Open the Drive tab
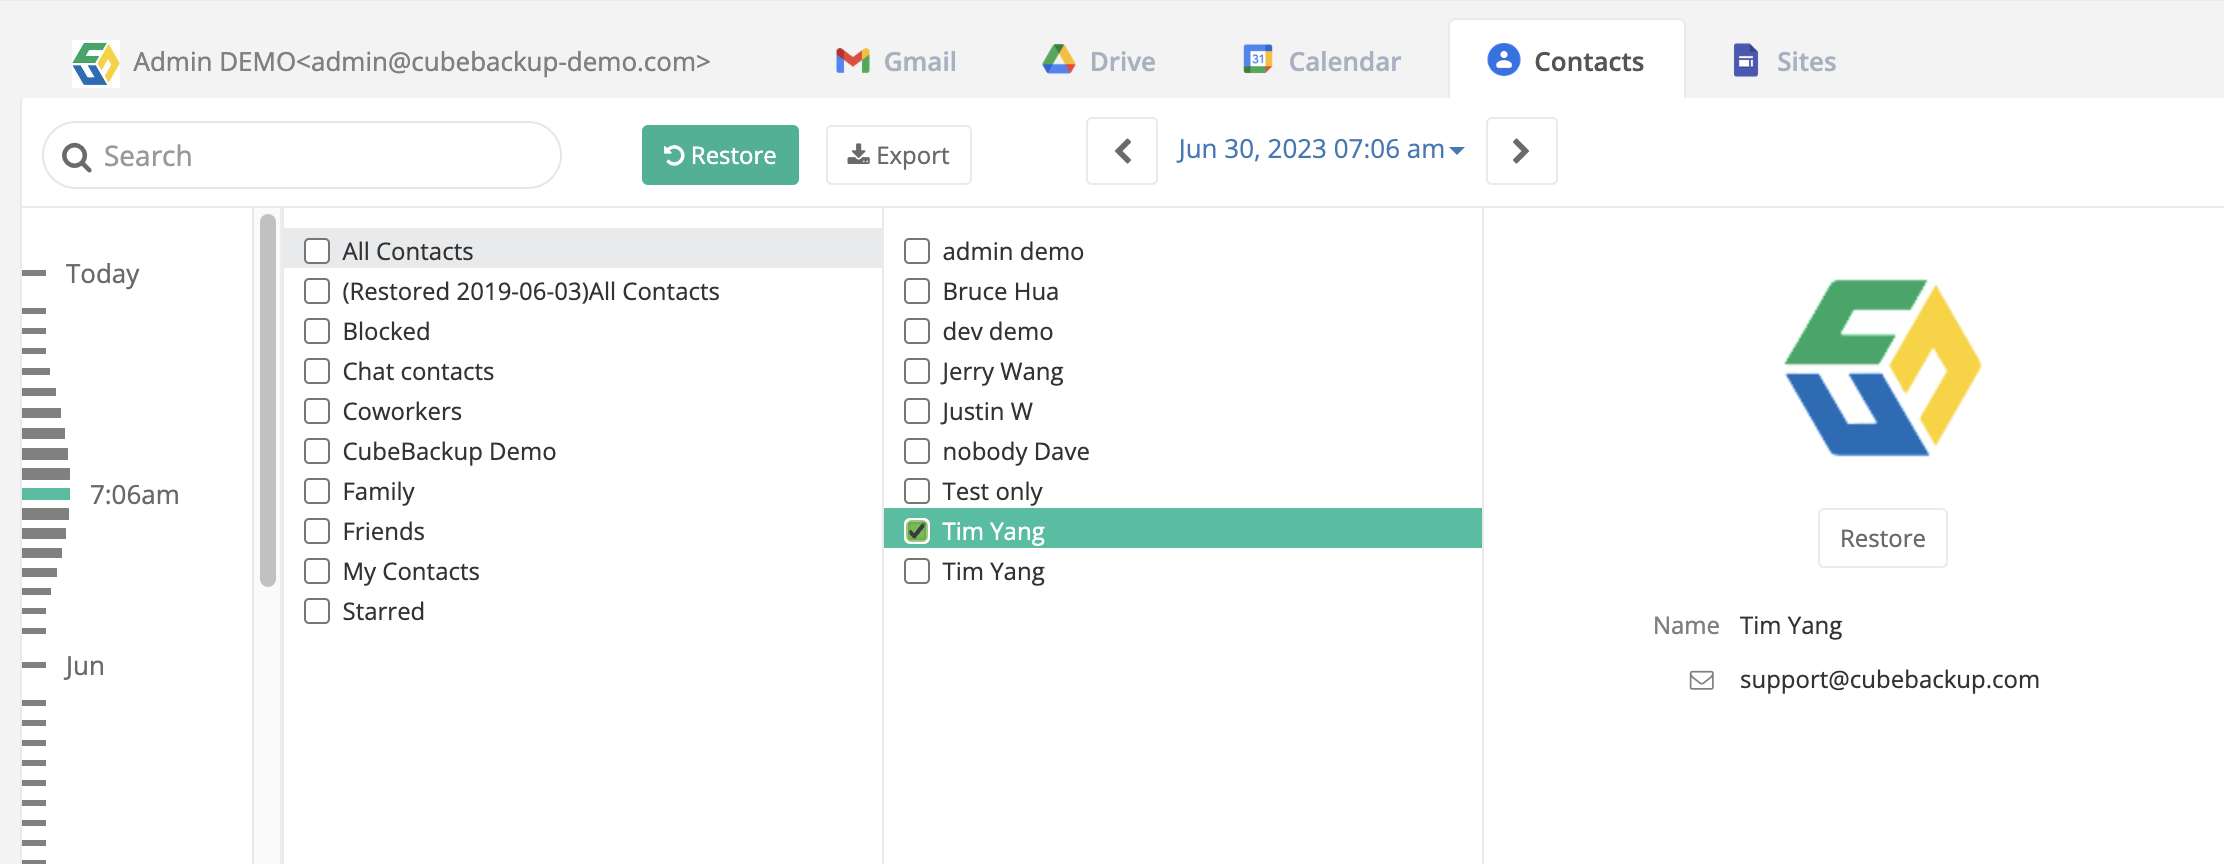This screenshot has height=864, width=2224. point(1099,61)
